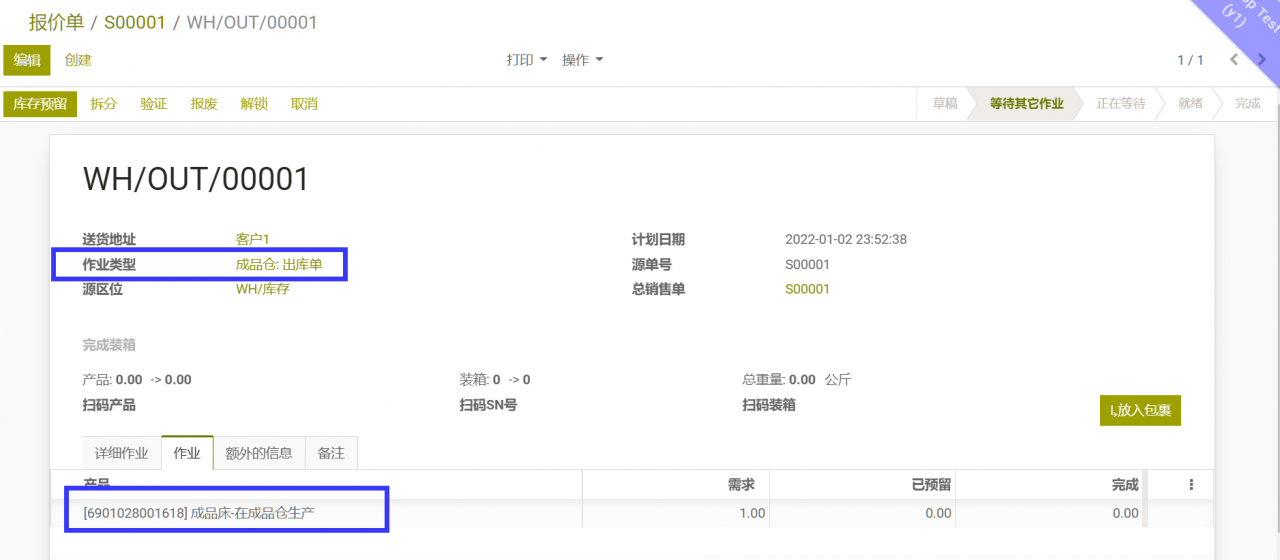The width and height of the screenshot is (1280, 560).
Task: Click planned date 2022-01-02 23:52:38
Action: [846, 240]
